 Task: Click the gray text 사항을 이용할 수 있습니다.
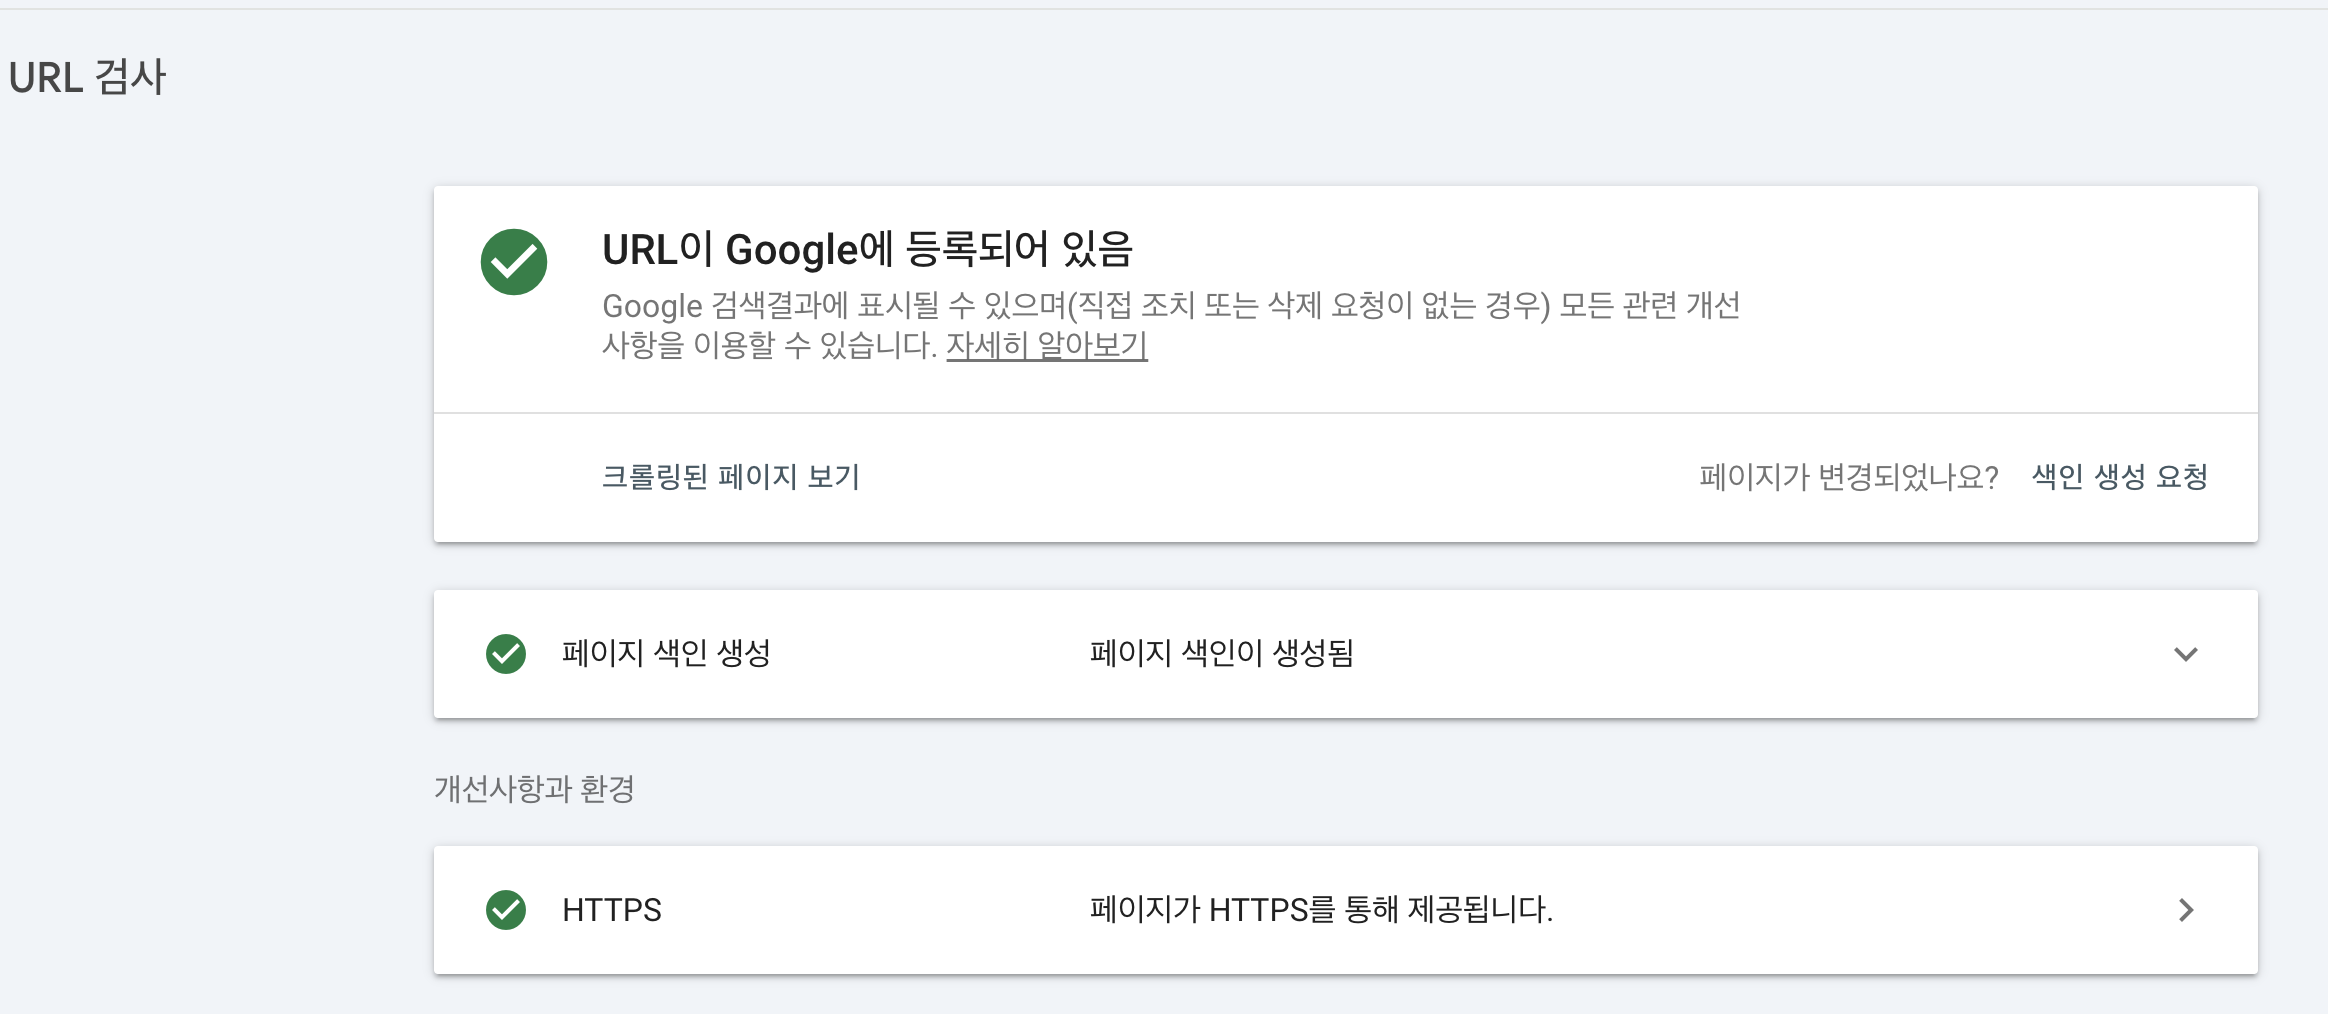(x=768, y=345)
